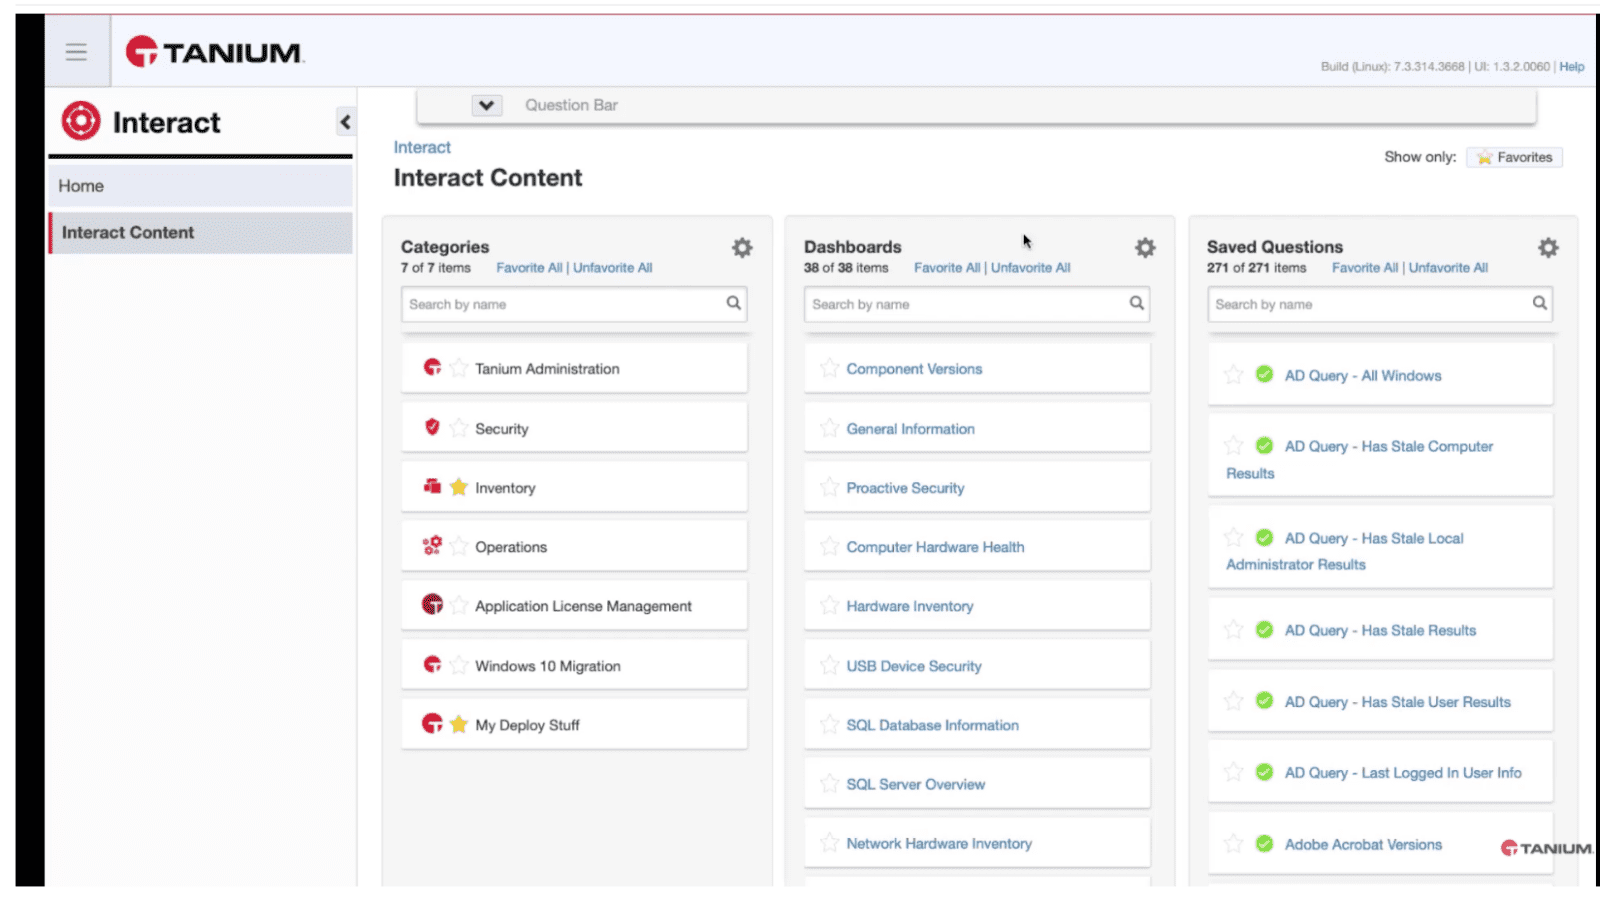This screenshot has width=1600, height=900.
Task: Favorite the Security category star
Action: (x=458, y=428)
